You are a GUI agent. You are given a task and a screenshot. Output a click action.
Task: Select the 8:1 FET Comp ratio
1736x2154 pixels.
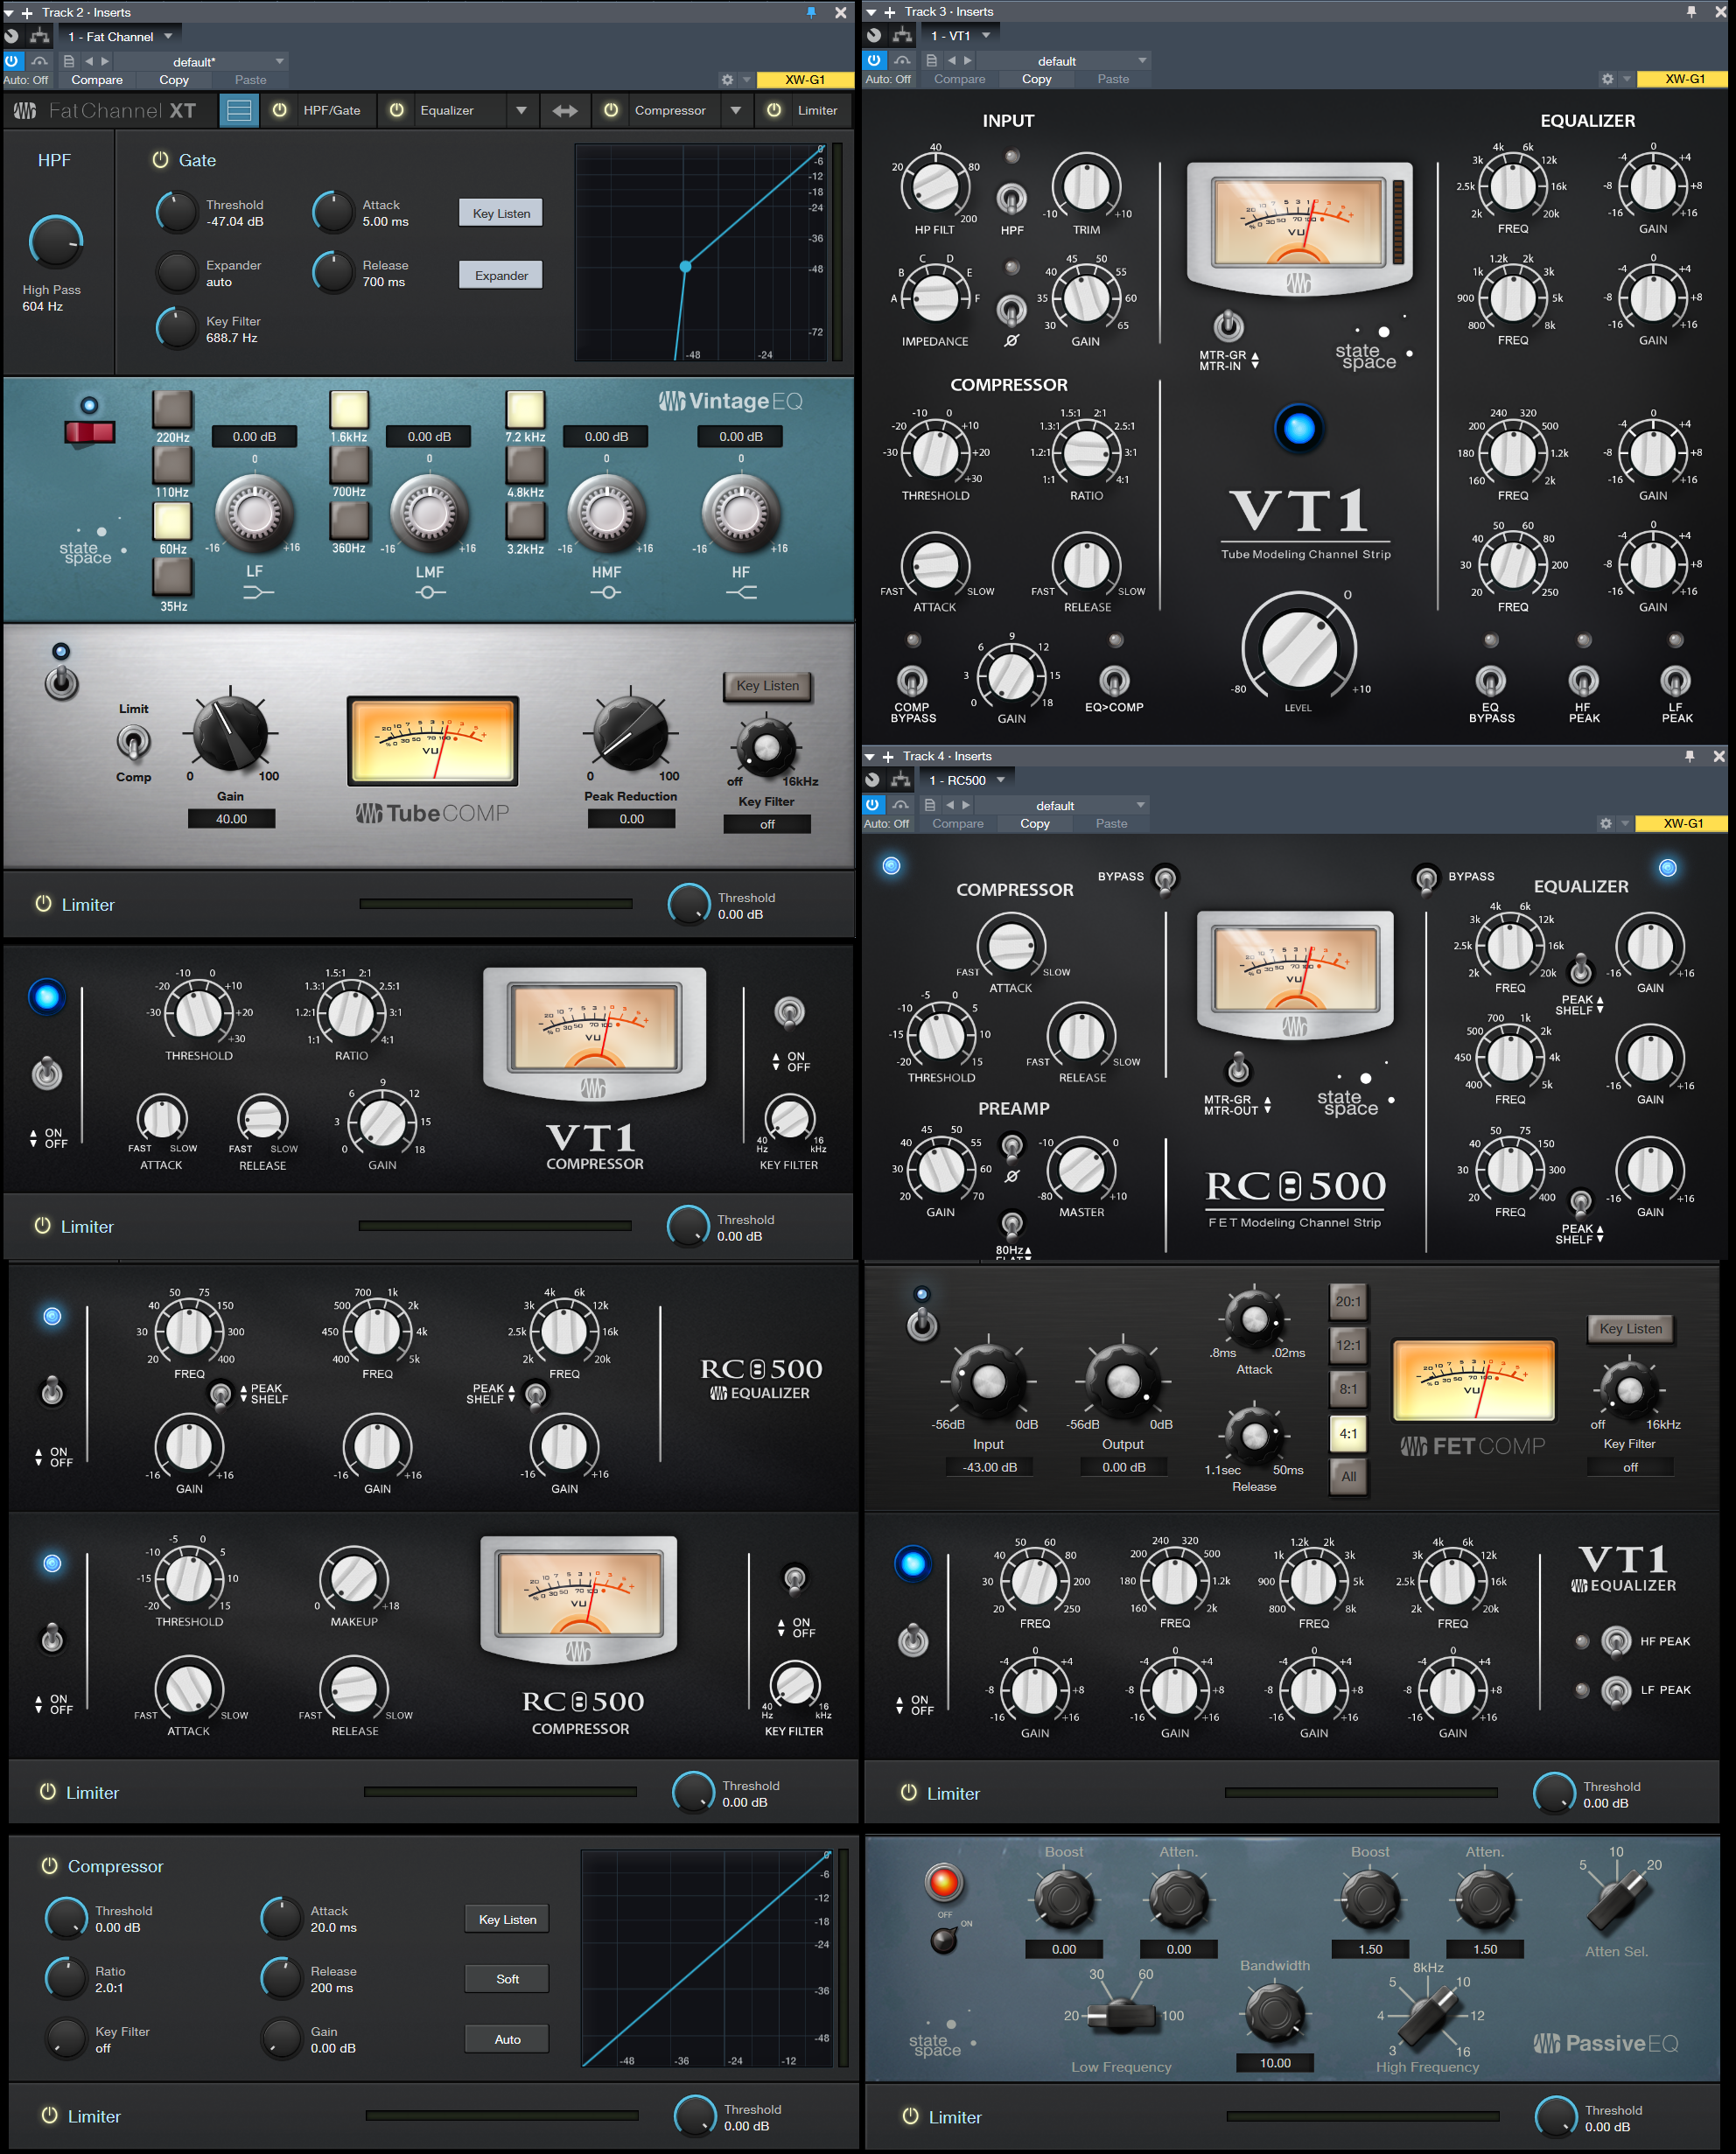pos(1348,1388)
